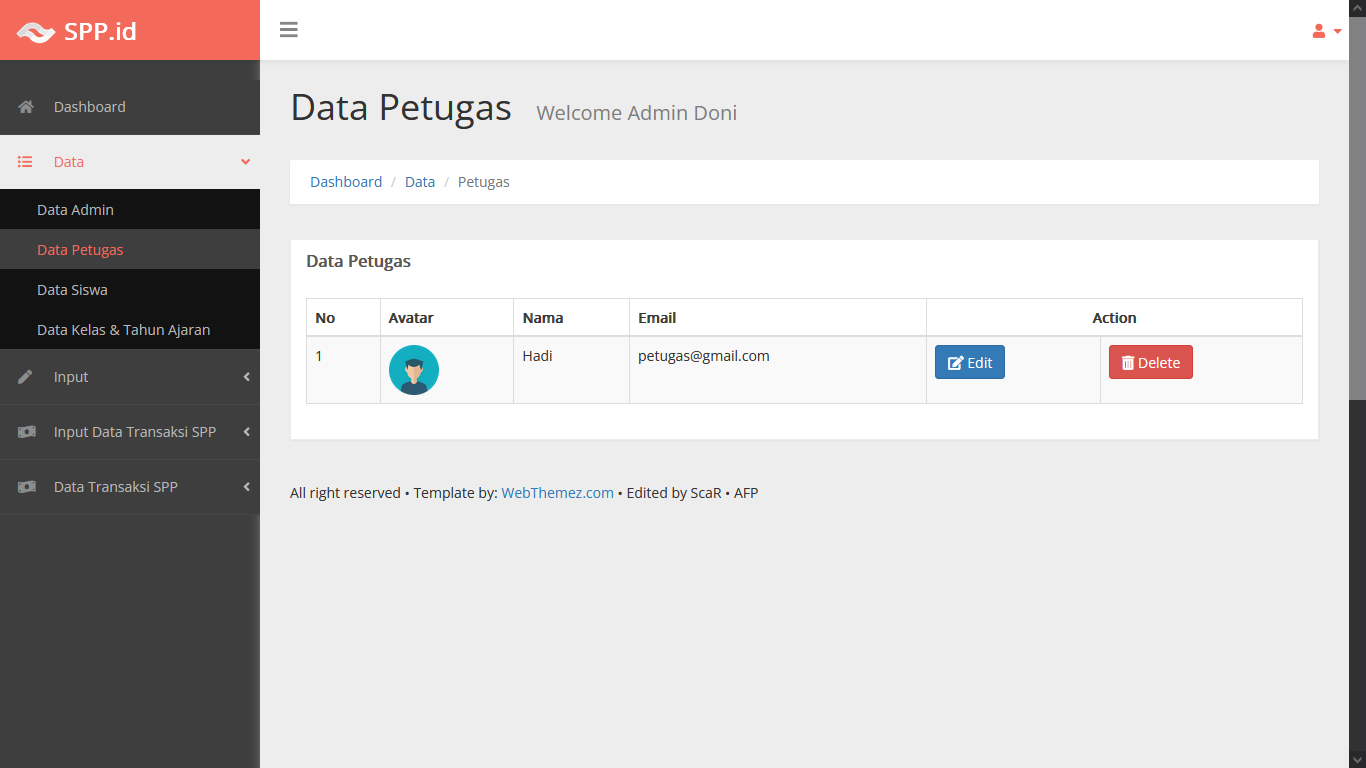Expand the Input Data Transaksi SPP arrow
This screenshot has height=768, width=1366.
pyautogui.click(x=246, y=432)
